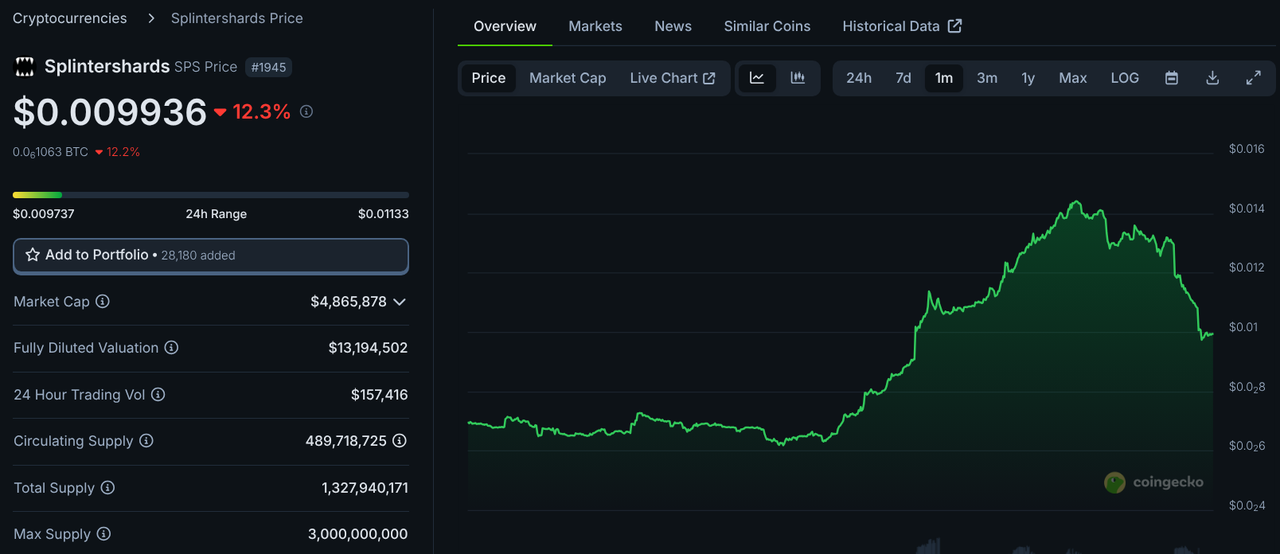Viewport: 1280px width, 554px height.
Task: Click the price chart peak near $0.014
Action: (x=1076, y=203)
